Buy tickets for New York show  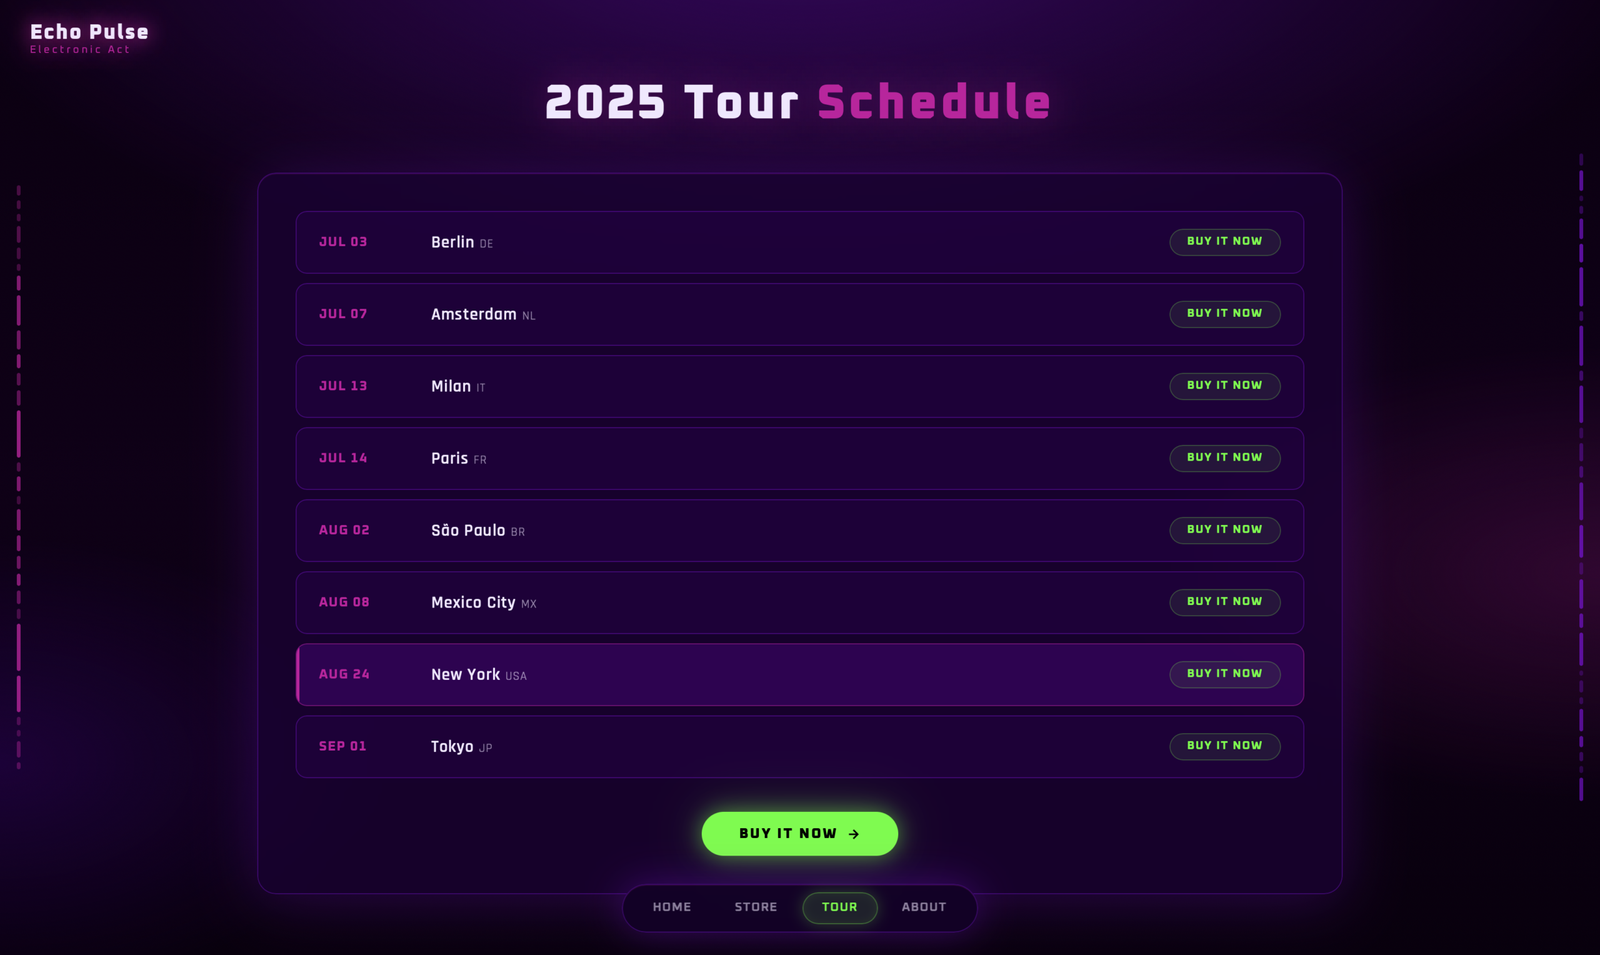pos(1224,674)
